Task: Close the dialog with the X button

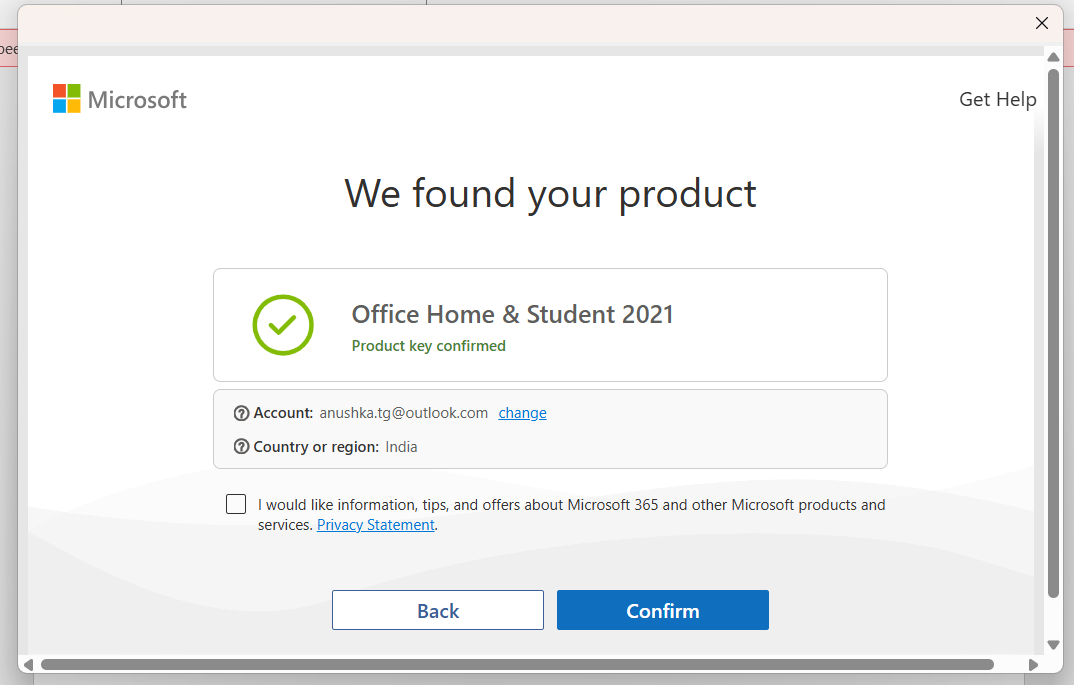Action: coord(1042,23)
